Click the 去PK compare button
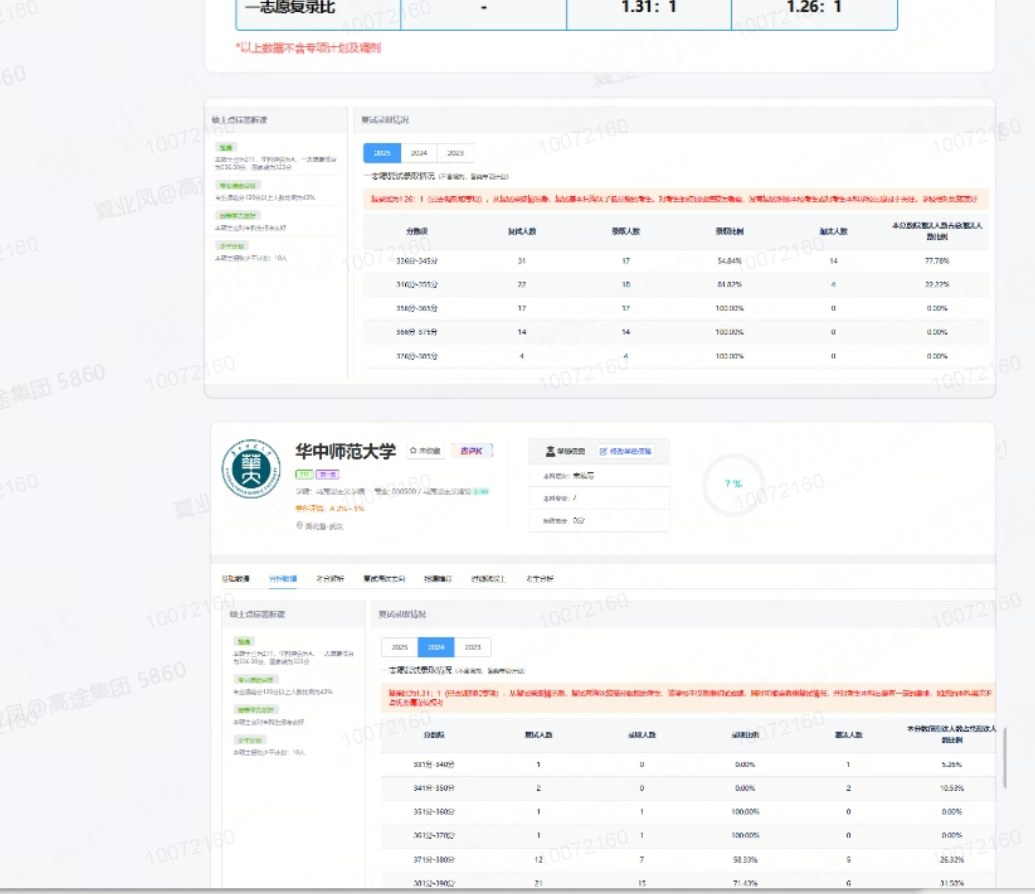This screenshot has width=1035, height=894. coord(471,451)
